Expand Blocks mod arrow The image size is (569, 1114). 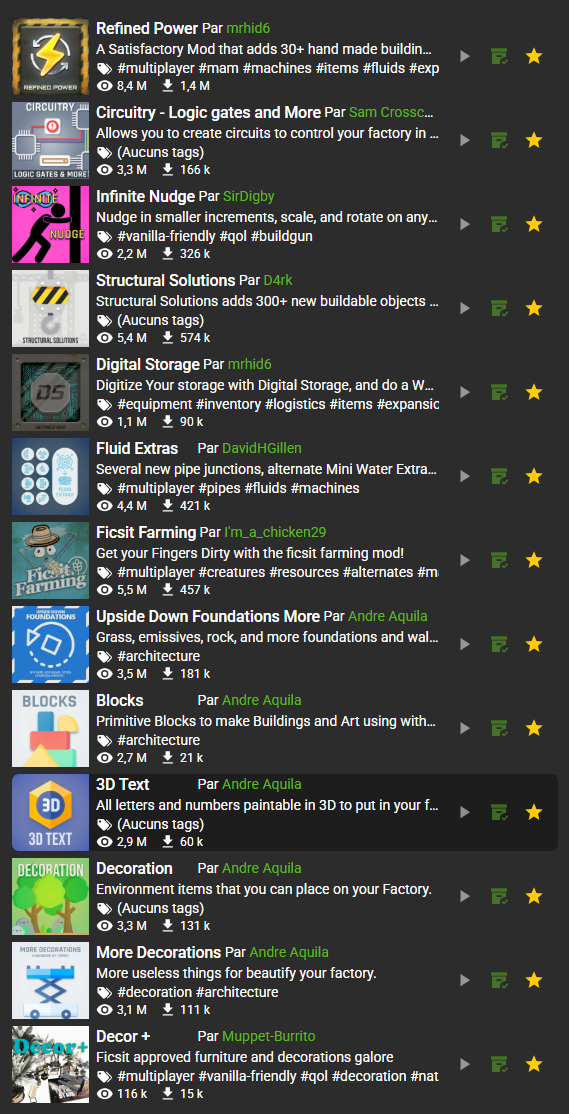coord(465,728)
